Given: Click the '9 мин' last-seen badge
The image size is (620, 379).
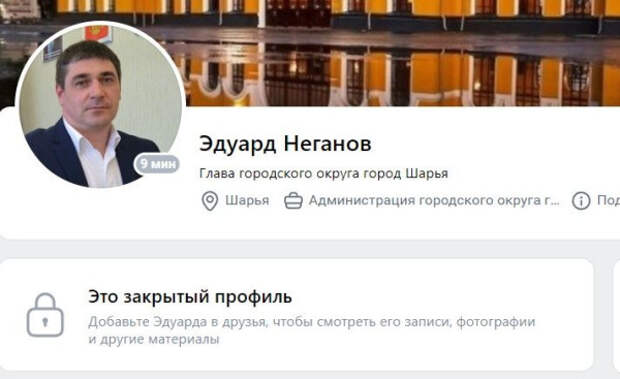Looking at the screenshot, I should tap(157, 164).
